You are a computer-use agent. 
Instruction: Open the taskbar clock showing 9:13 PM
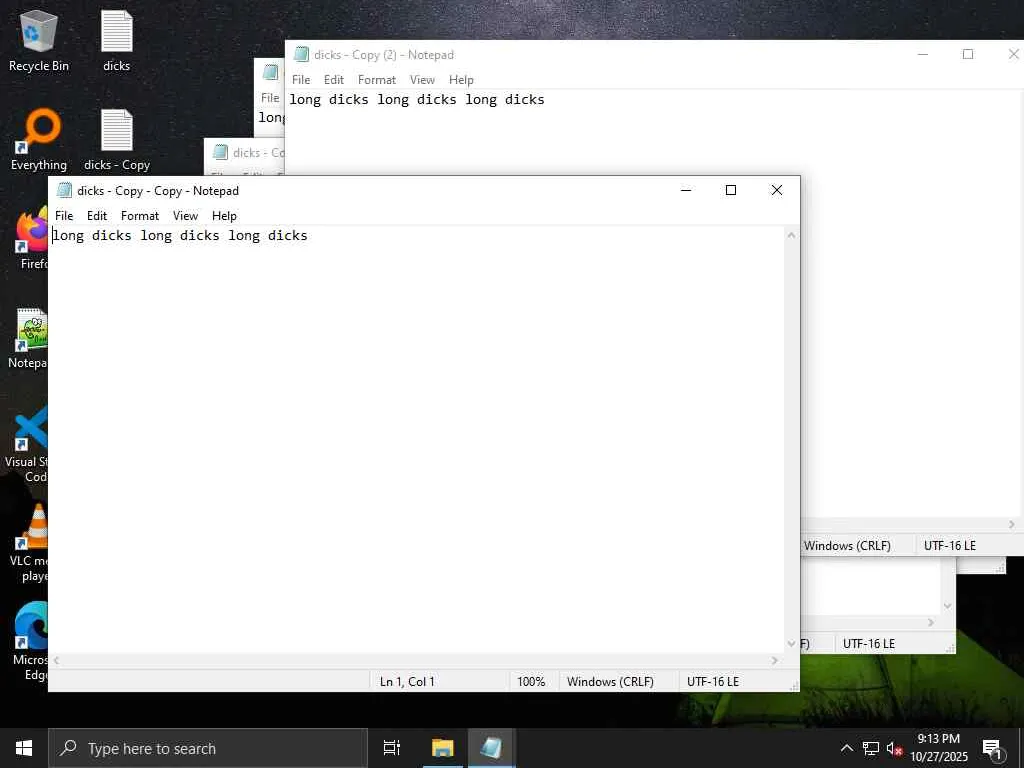[x=938, y=748]
